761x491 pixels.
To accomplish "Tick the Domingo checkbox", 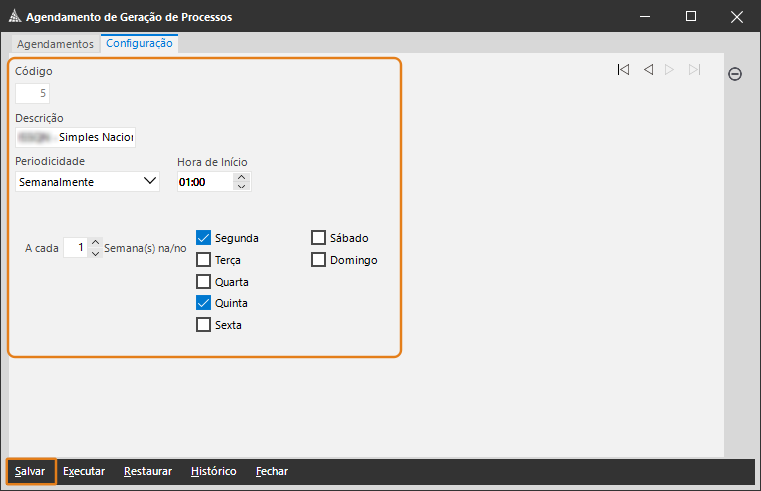I will tap(319, 260).
